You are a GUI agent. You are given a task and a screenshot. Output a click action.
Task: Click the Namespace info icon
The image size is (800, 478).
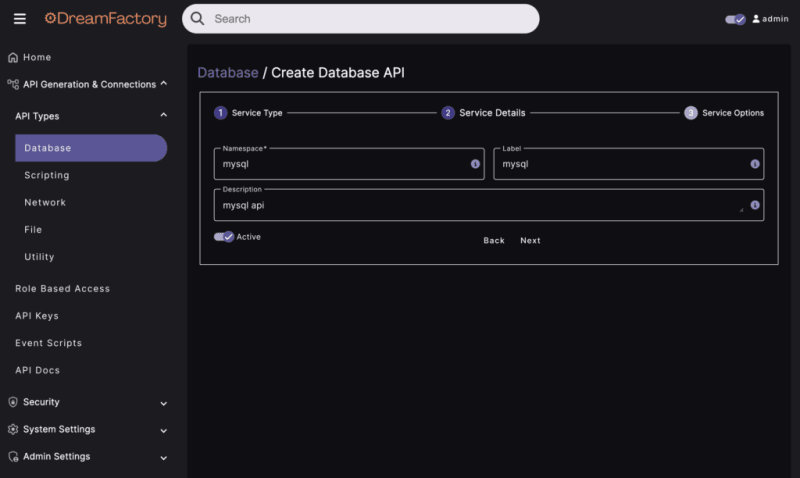click(x=475, y=164)
